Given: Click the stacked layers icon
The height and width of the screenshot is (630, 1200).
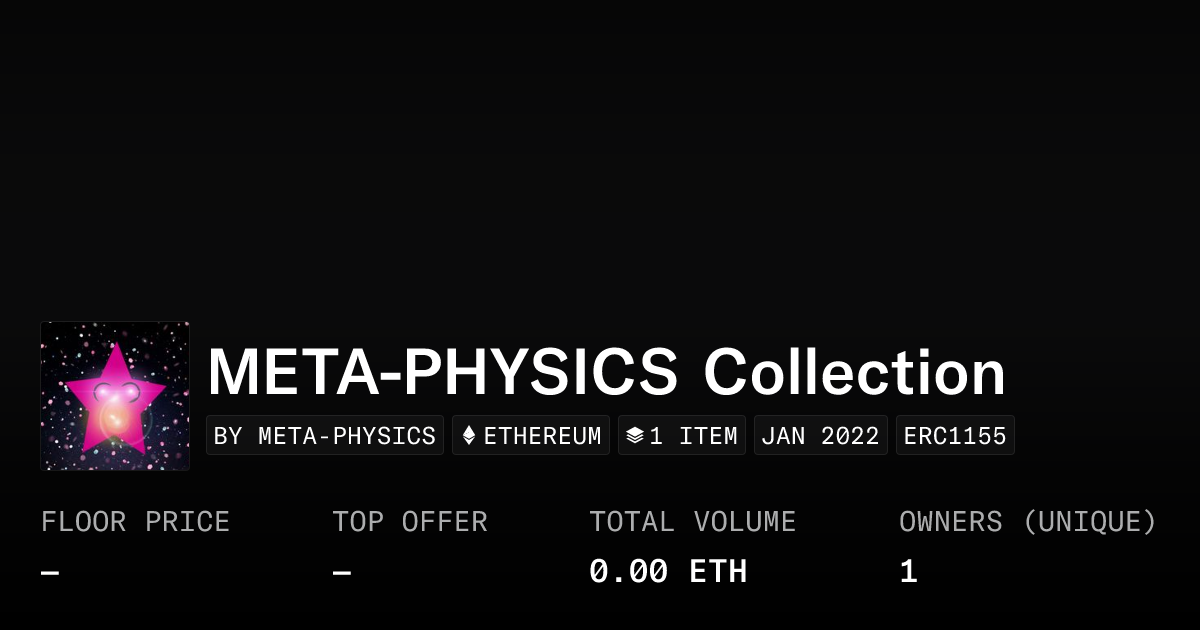Looking at the screenshot, I should point(634,436).
